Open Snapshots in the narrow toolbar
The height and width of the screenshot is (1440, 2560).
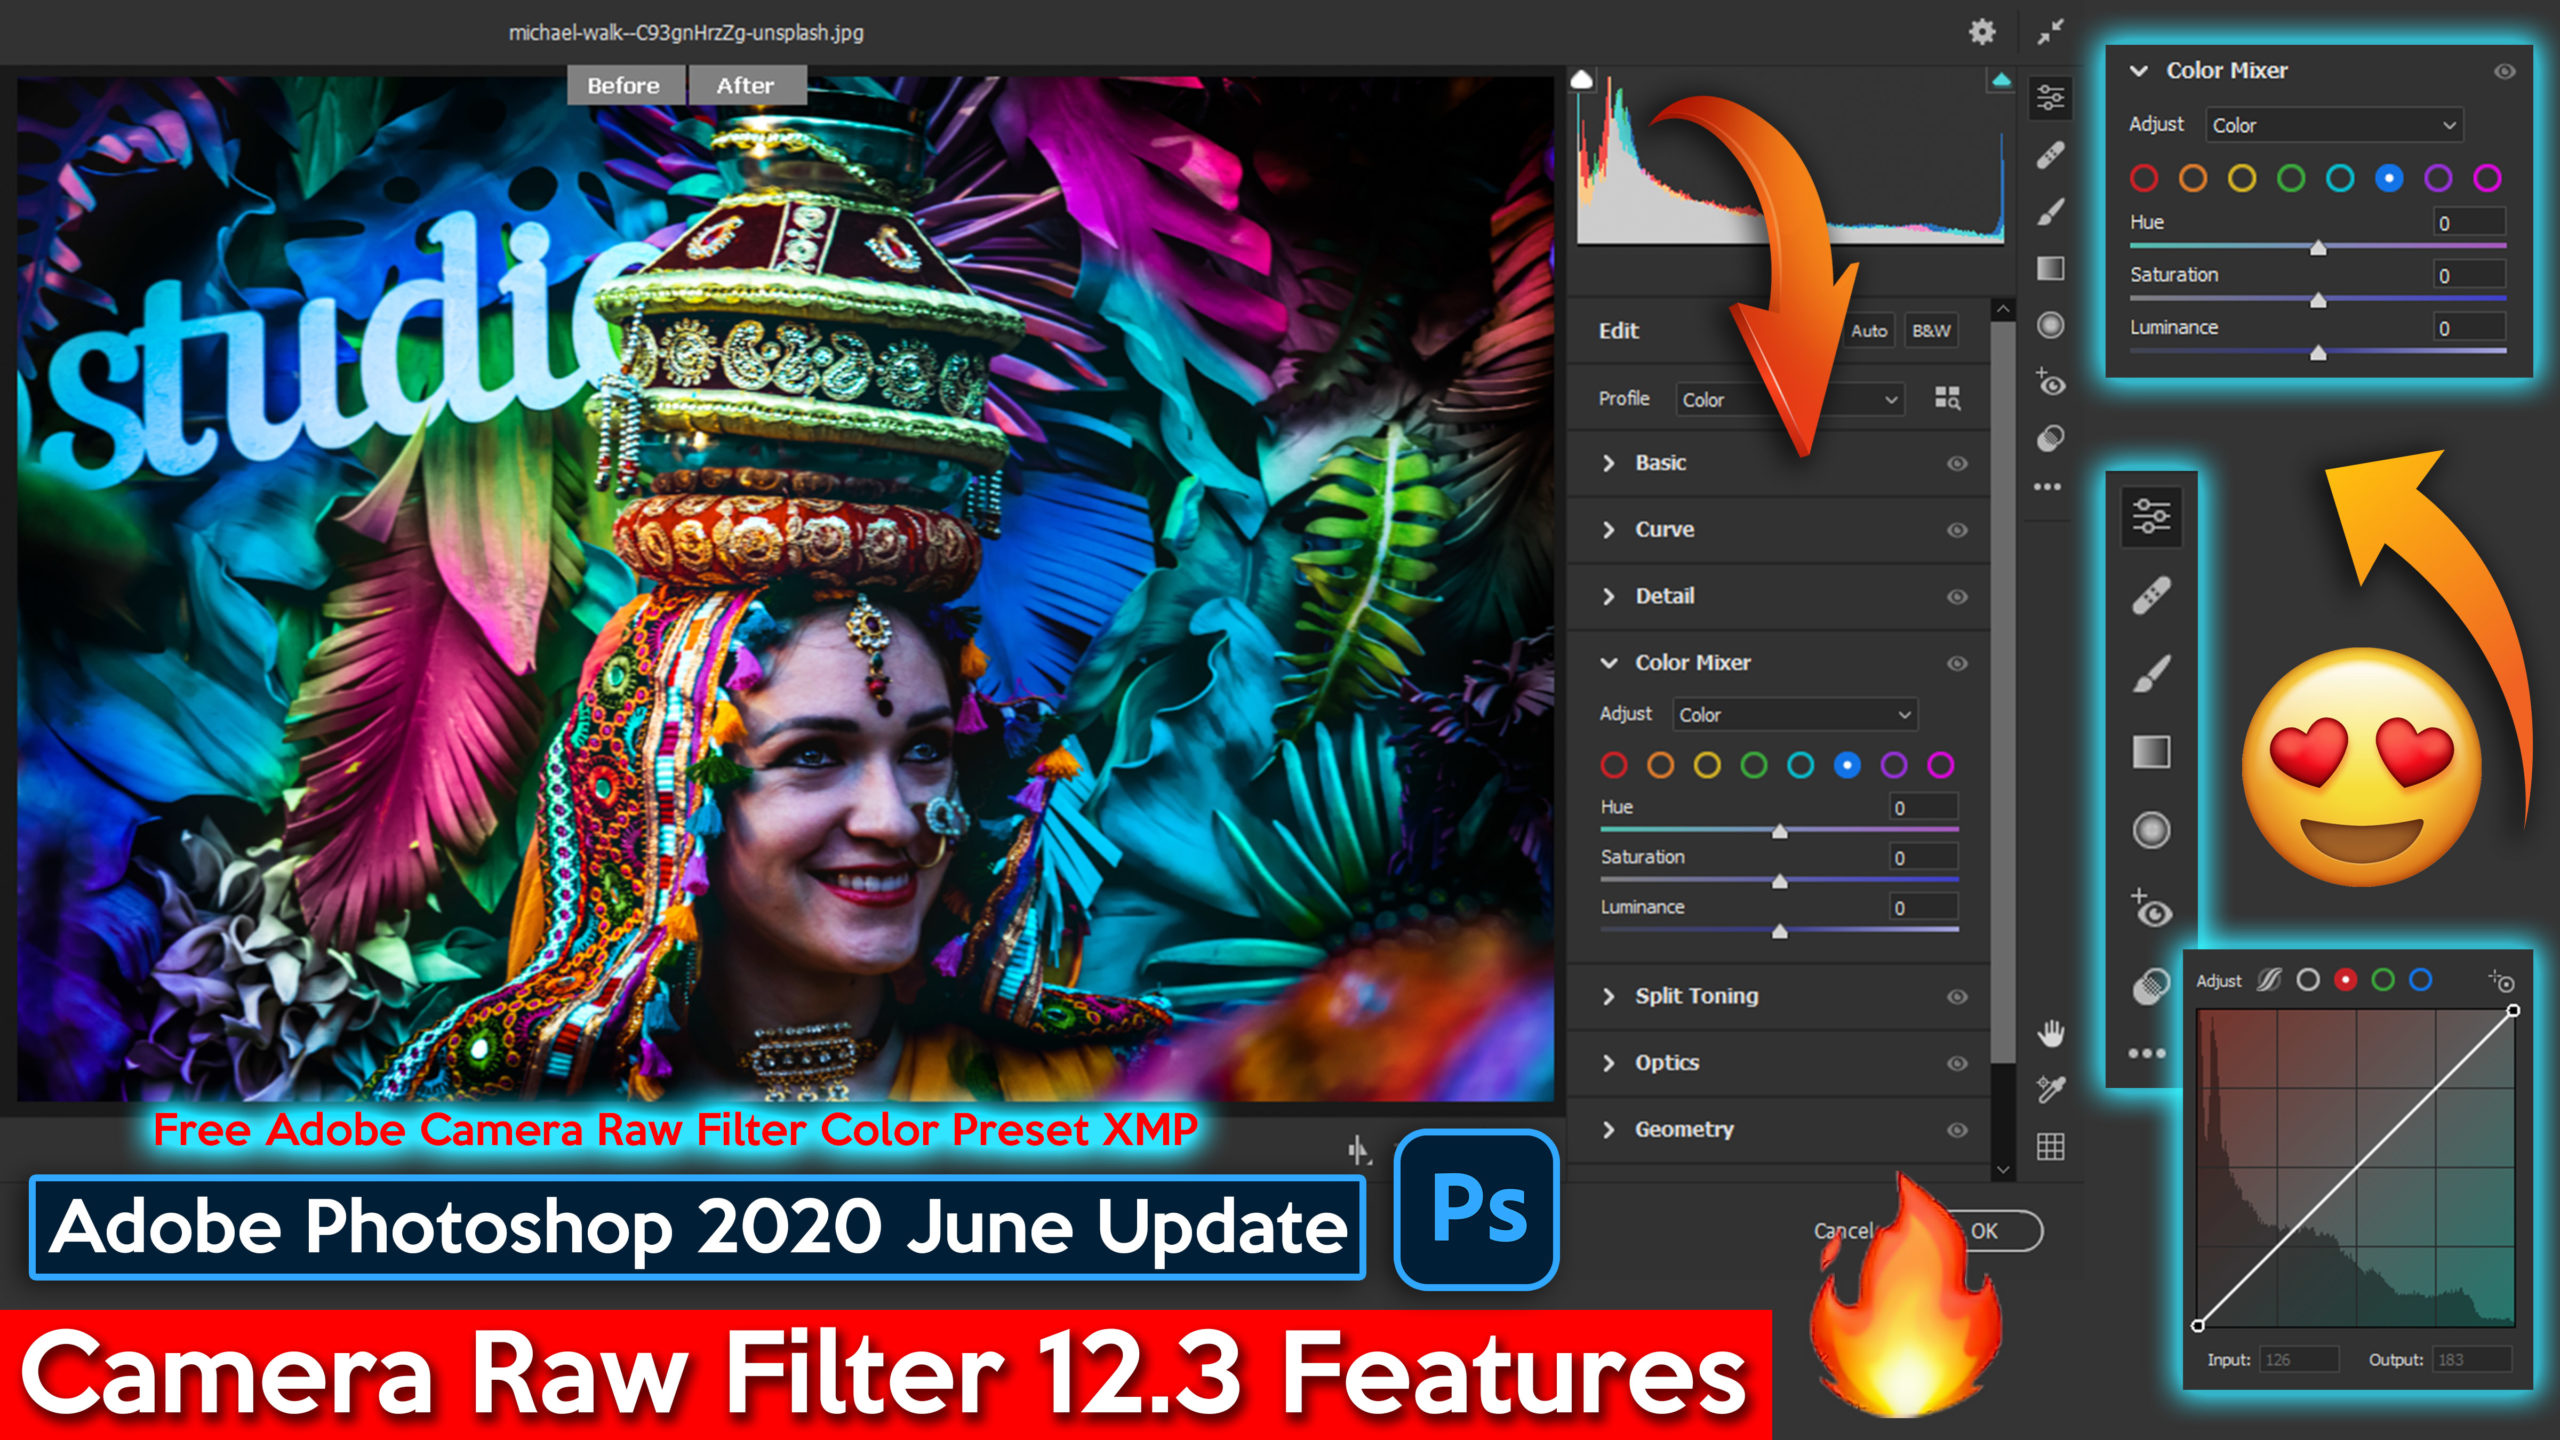coord(2050,438)
